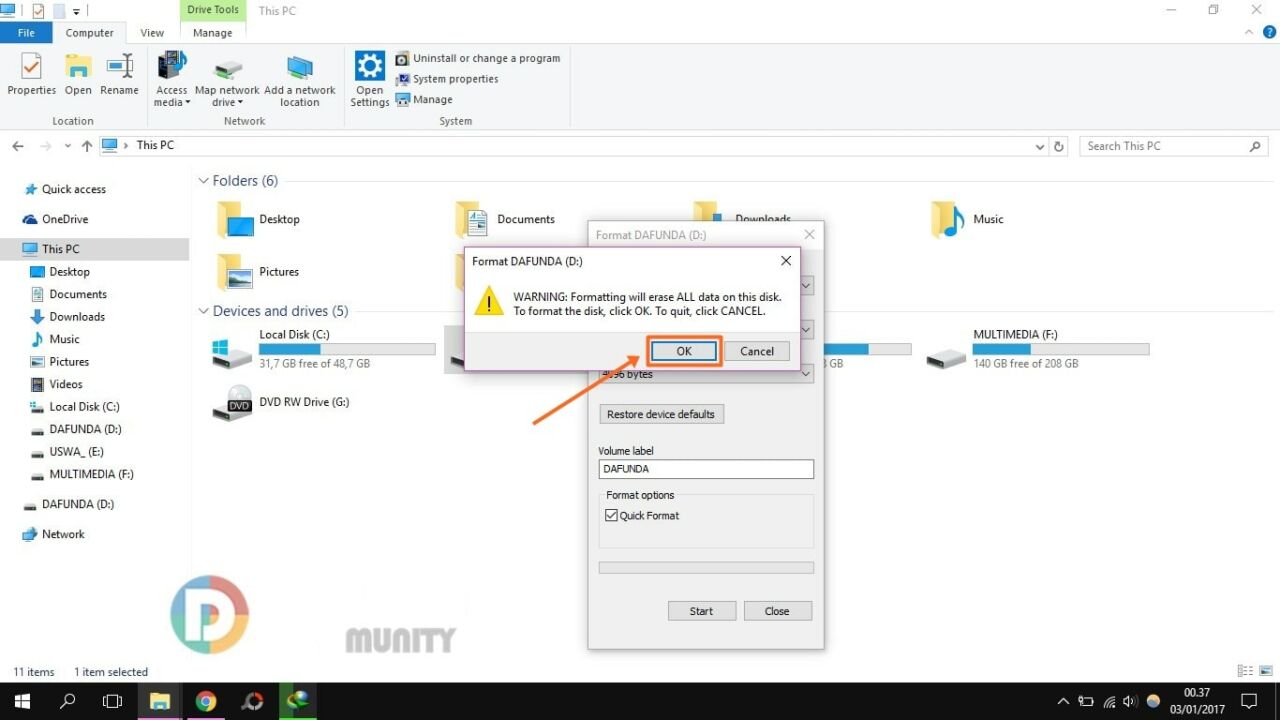The width and height of the screenshot is (1280, 720).
Task: Click OK to confirm formatting
Action: pos(684,351)
